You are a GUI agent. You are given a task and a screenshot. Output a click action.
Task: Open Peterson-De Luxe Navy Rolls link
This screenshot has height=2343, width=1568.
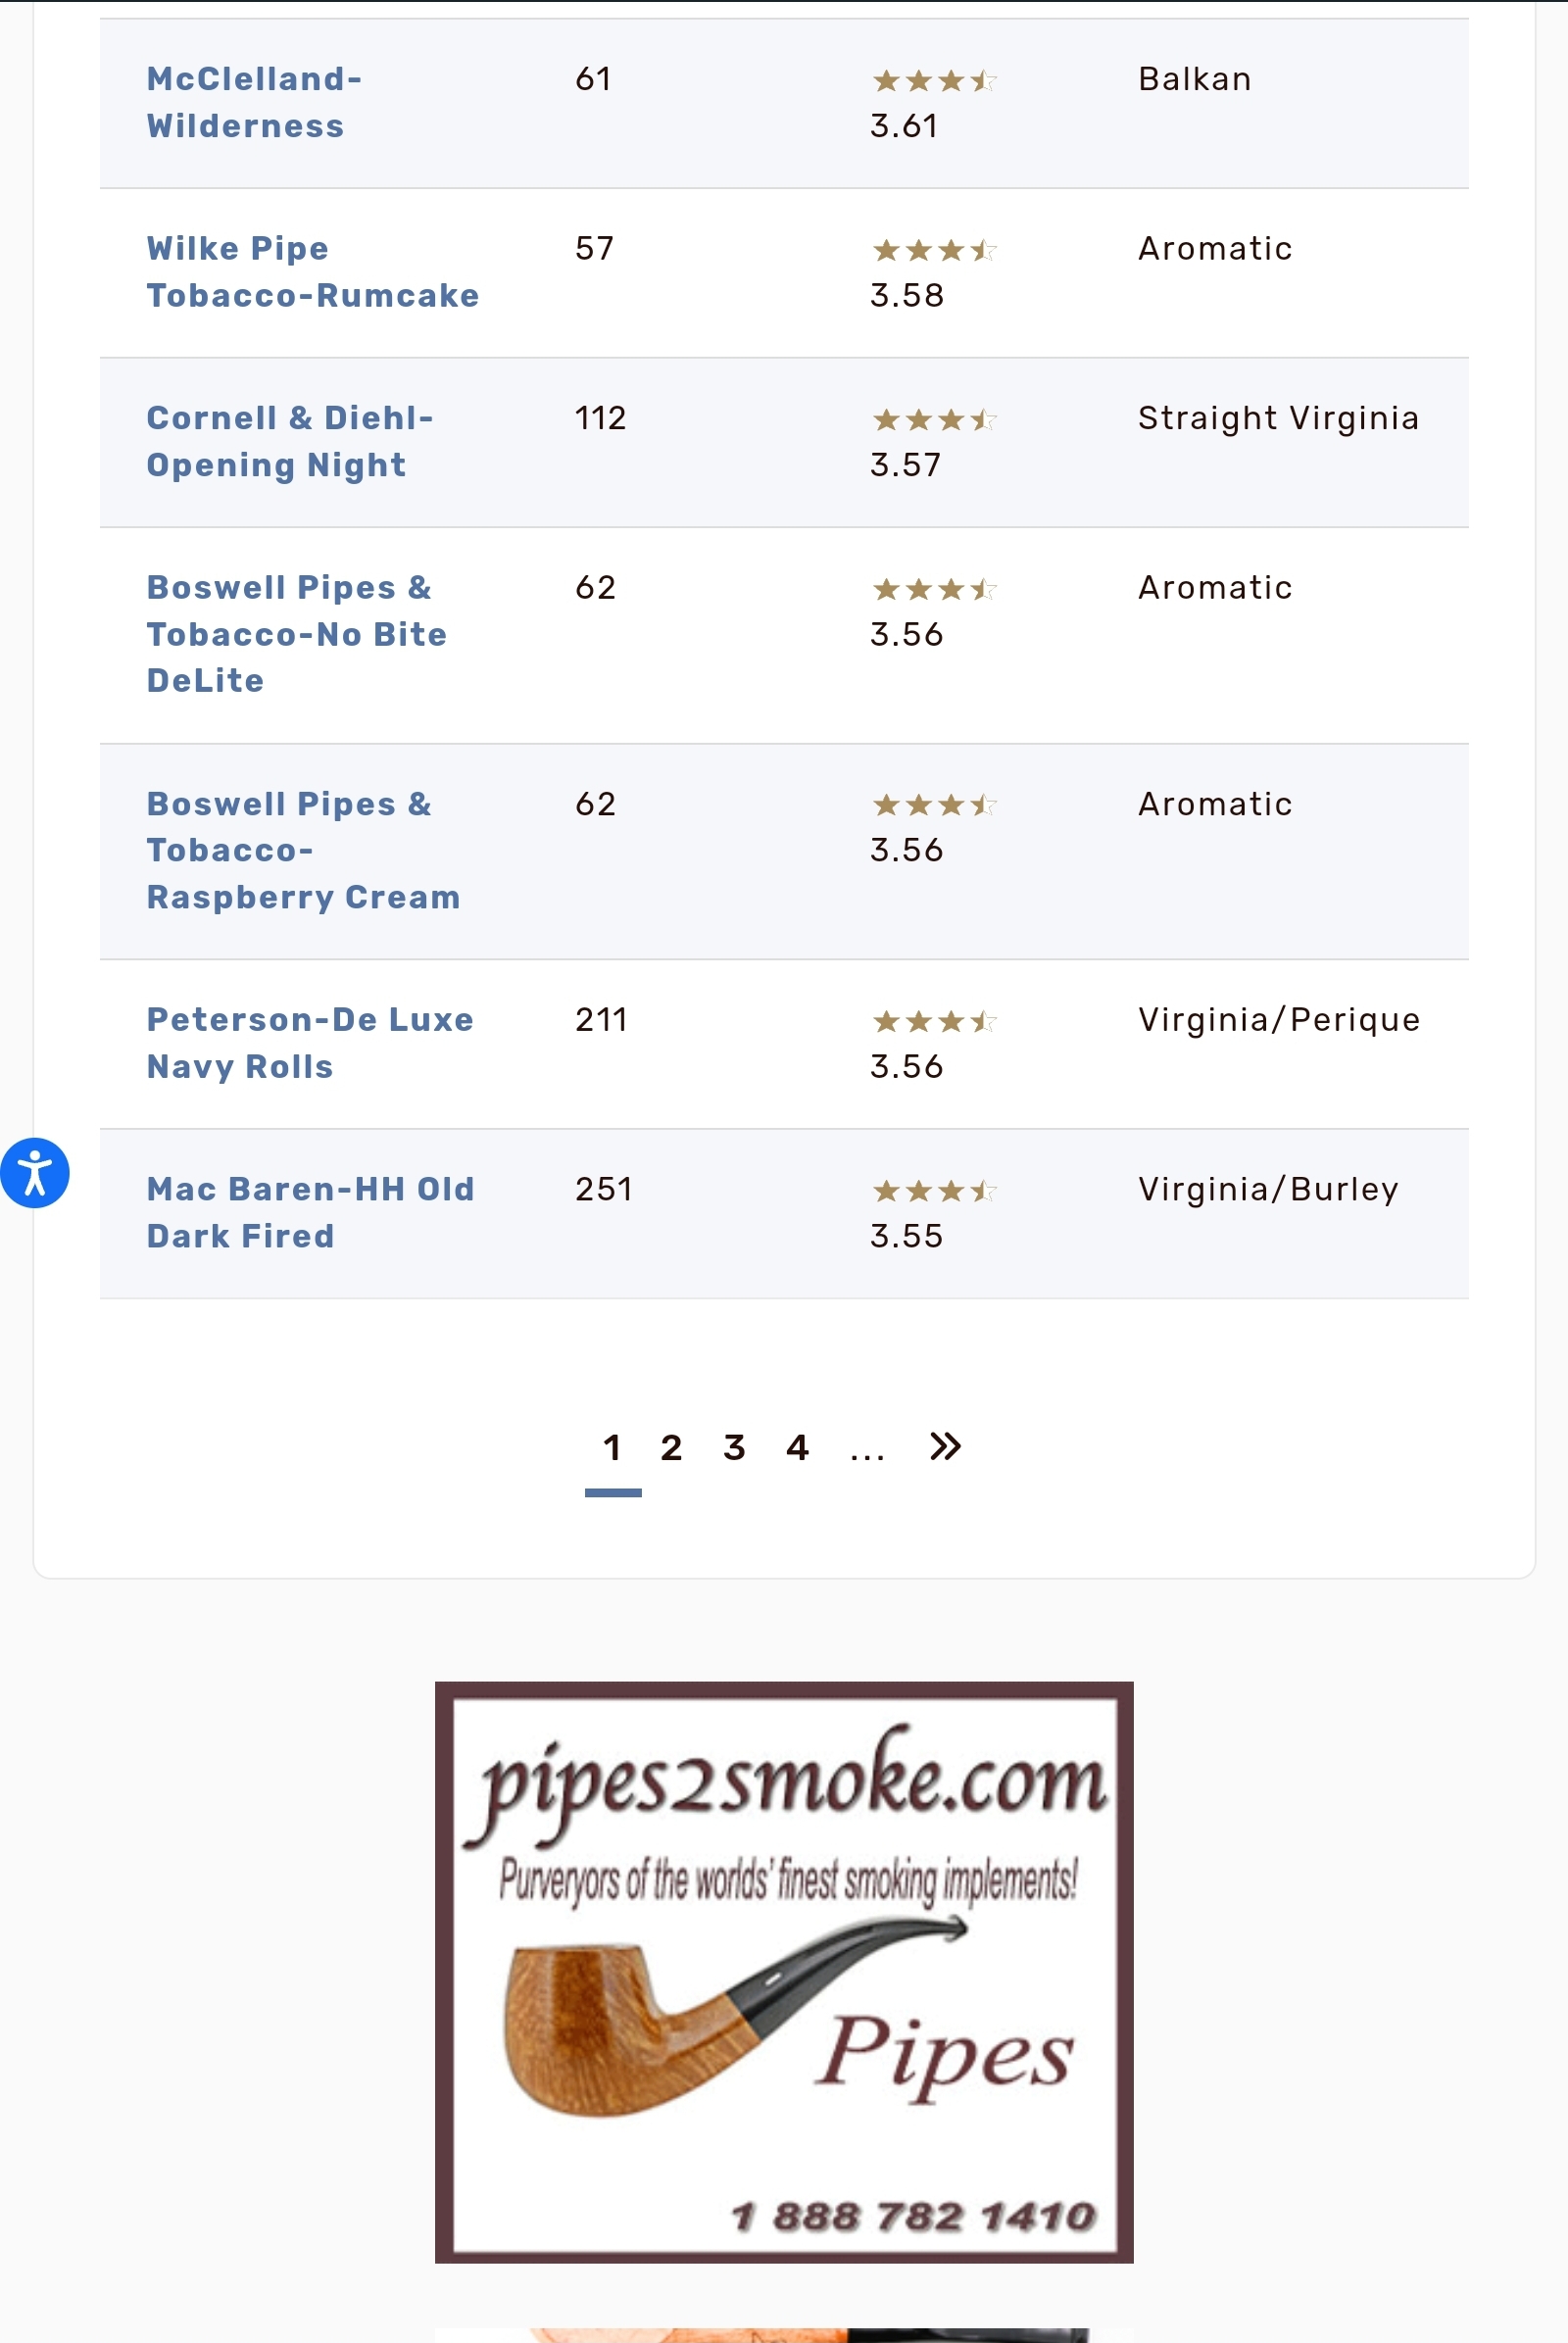pos(310,1043)
